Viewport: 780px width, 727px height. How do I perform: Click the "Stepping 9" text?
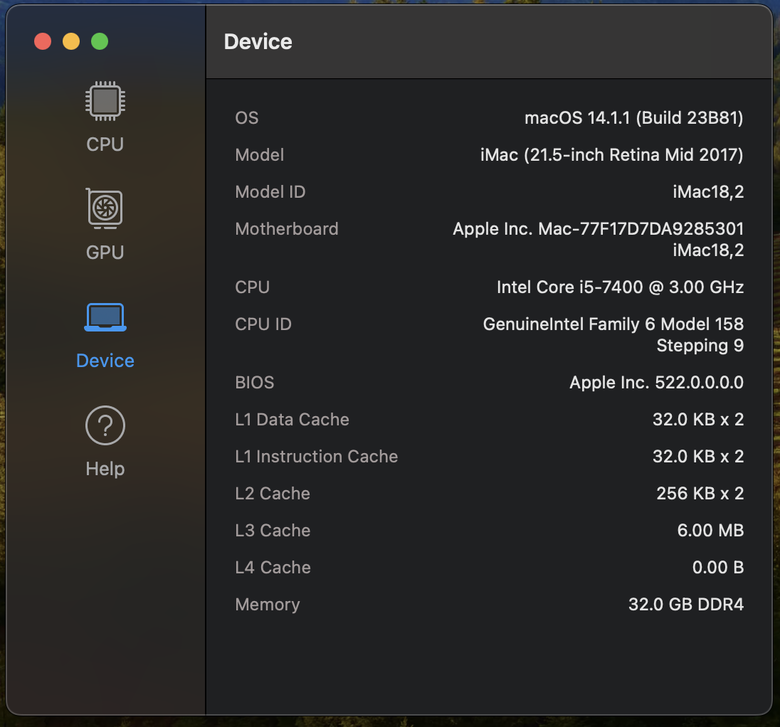point(700,345)
